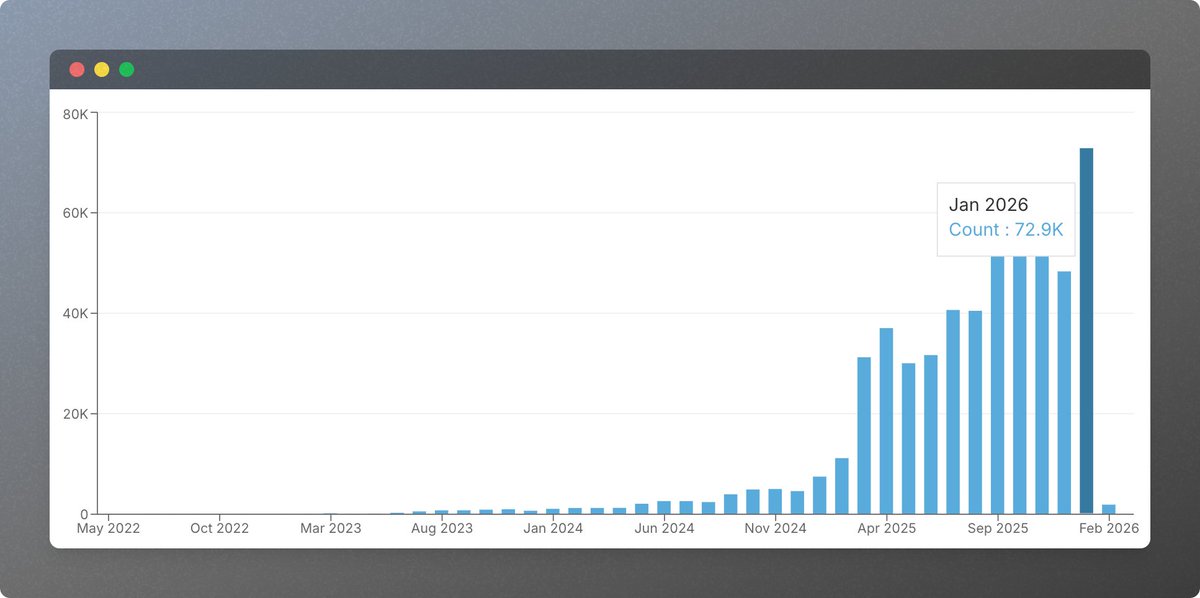The image size is (1200, 598).
Task: Click the 'Nov 2024' x-axis label
Action: [775, 528]
